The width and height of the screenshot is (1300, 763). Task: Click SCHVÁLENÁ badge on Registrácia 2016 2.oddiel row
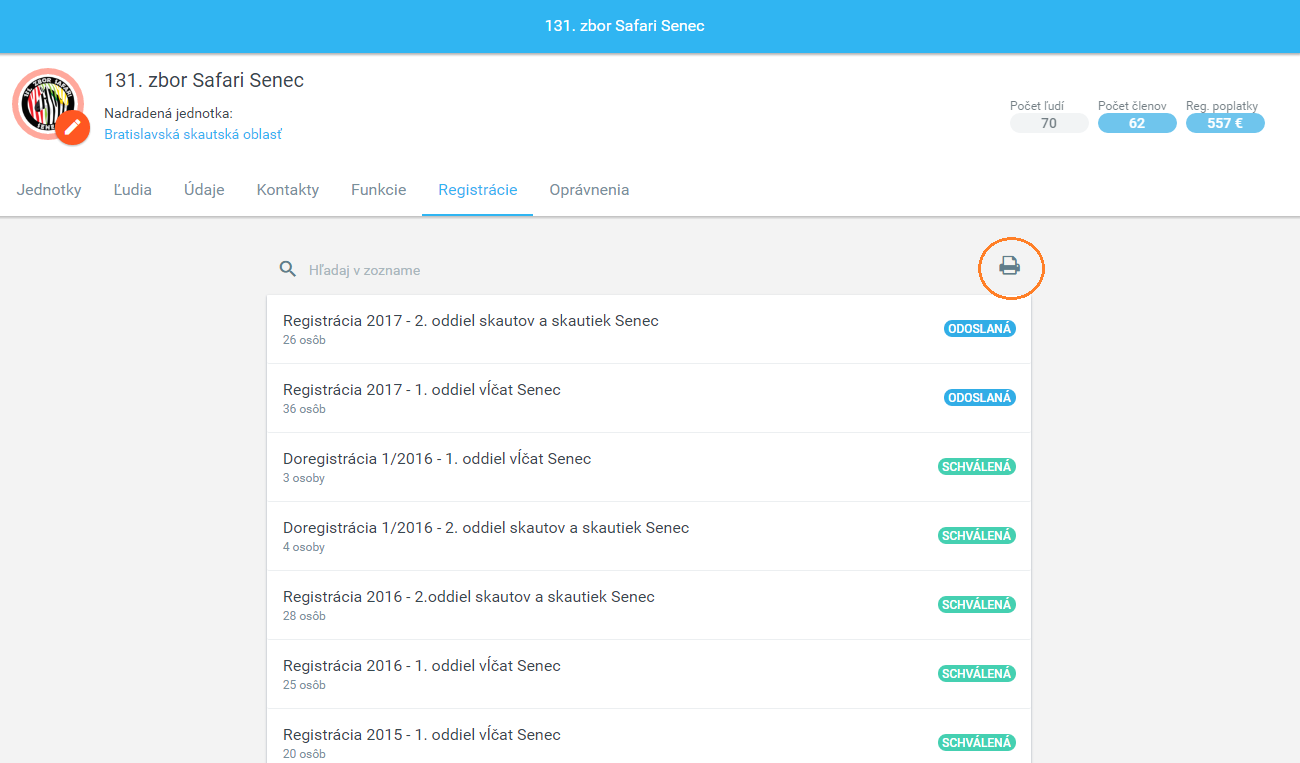[x=977, y=605]
